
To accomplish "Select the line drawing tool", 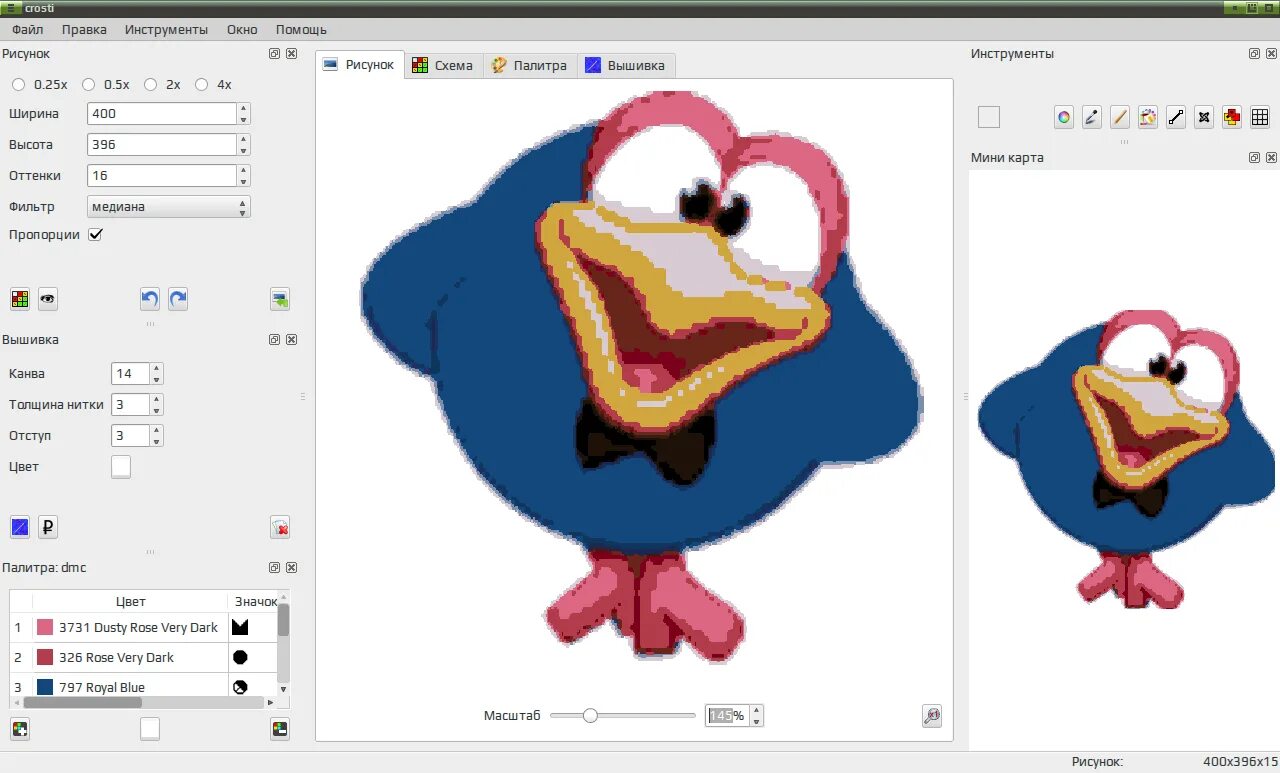I will [1176, 117].
